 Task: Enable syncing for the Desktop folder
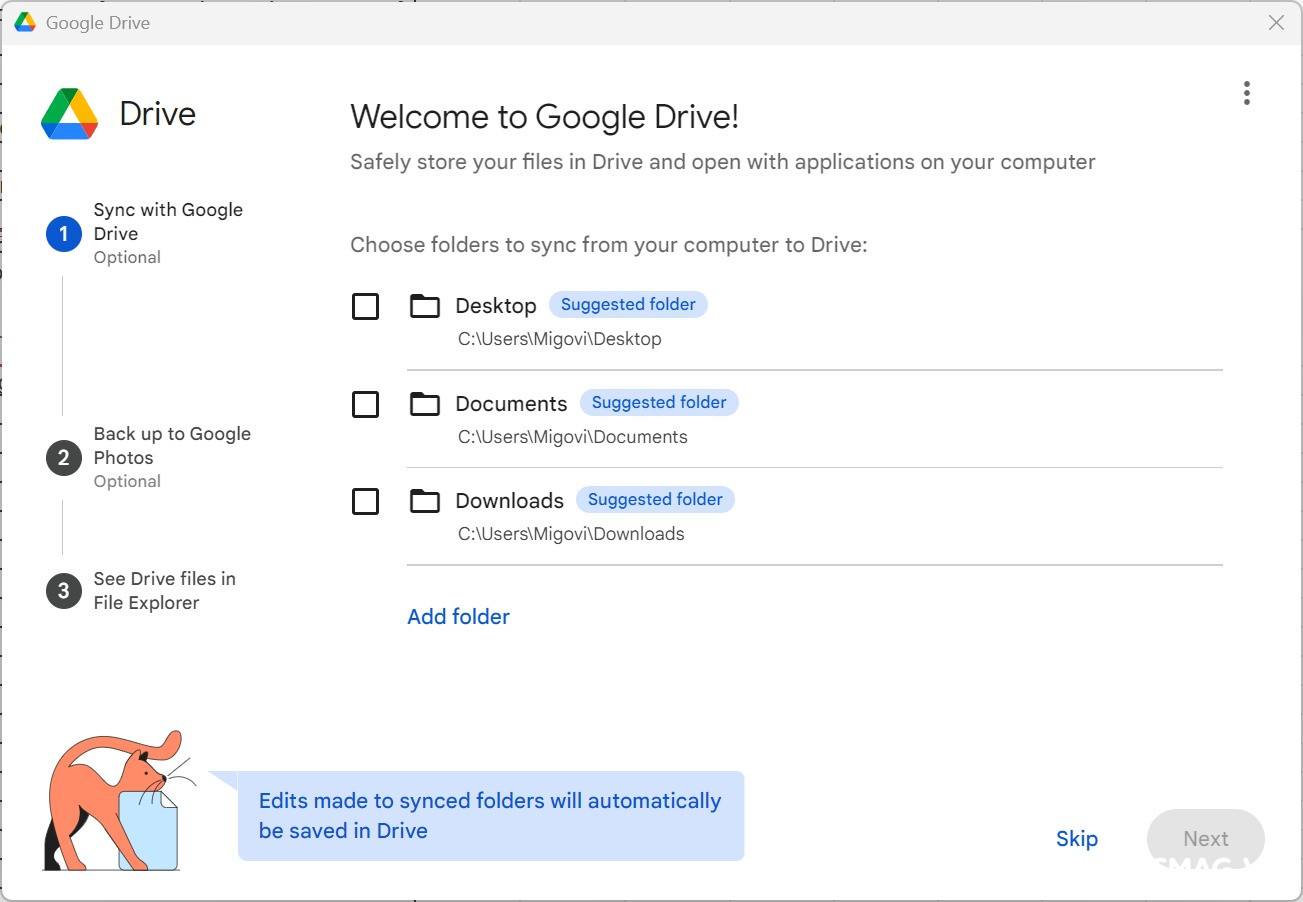[x=365, y=306]
